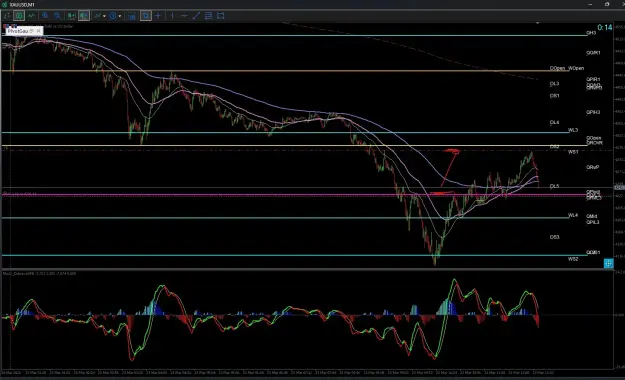Activate the crosshair tool

coord(158,16)
